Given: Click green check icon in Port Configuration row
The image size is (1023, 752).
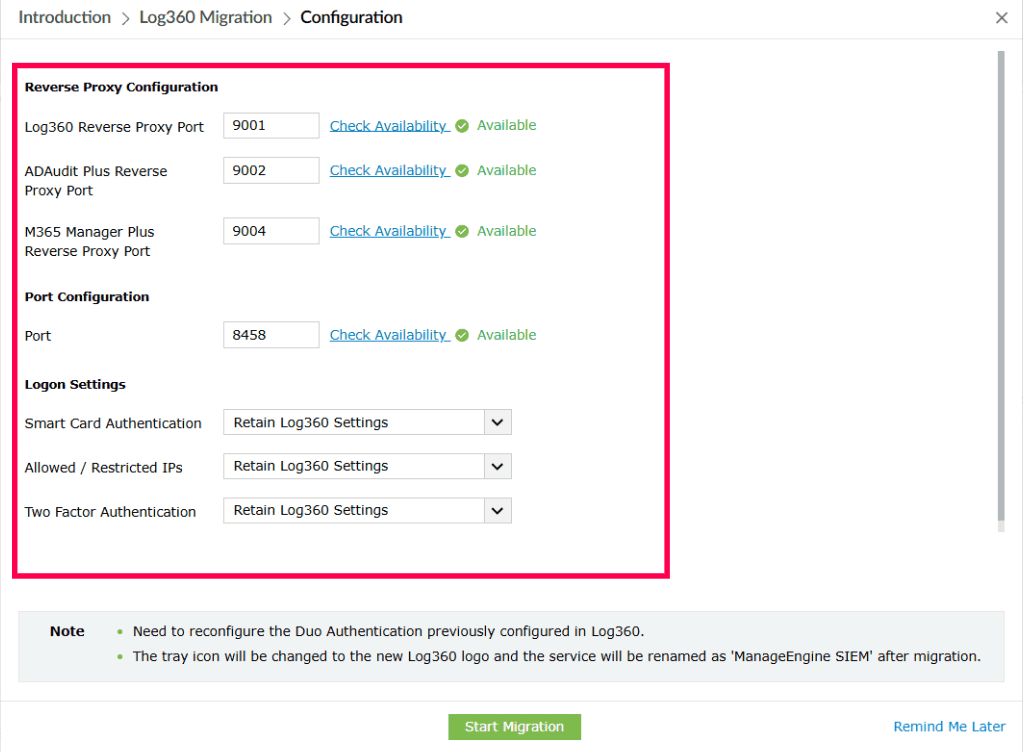Looking at the screenshot, I should coord(462,335).
